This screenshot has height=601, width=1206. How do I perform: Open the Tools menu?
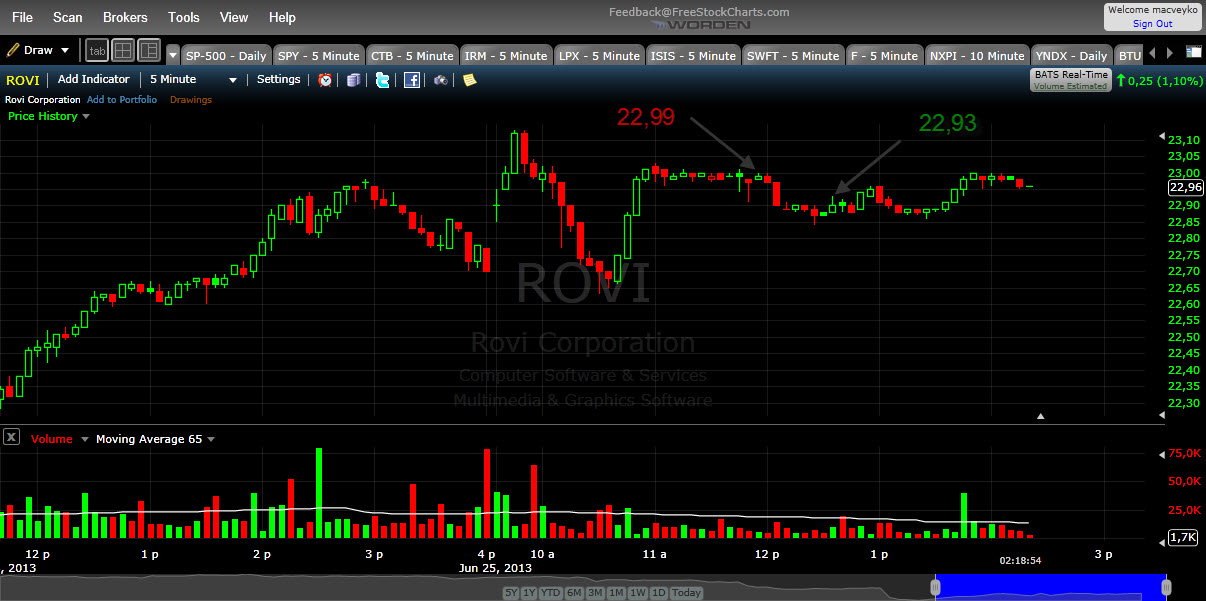tap(184, 17)
